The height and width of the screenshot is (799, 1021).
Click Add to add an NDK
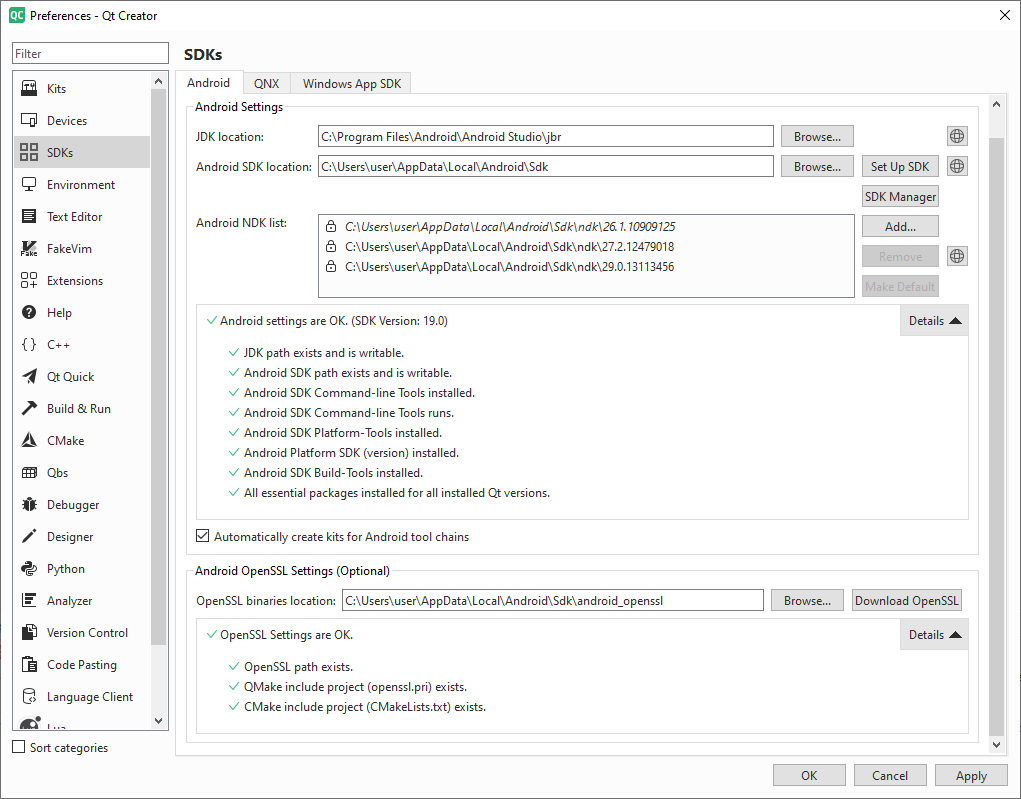(x=900, y=227)
